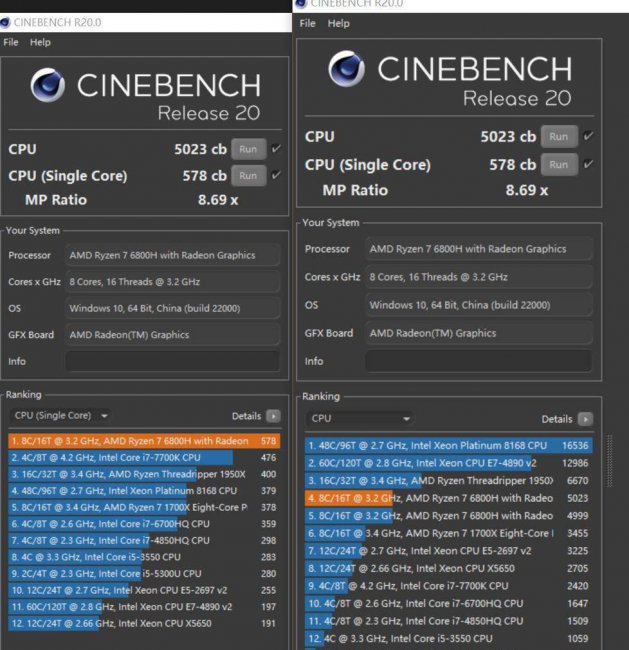This screenshot has height=650, width=629.
Task: Select orange Ryzen 7 6800H row scoring 5023
Action: tap(449, 498)
